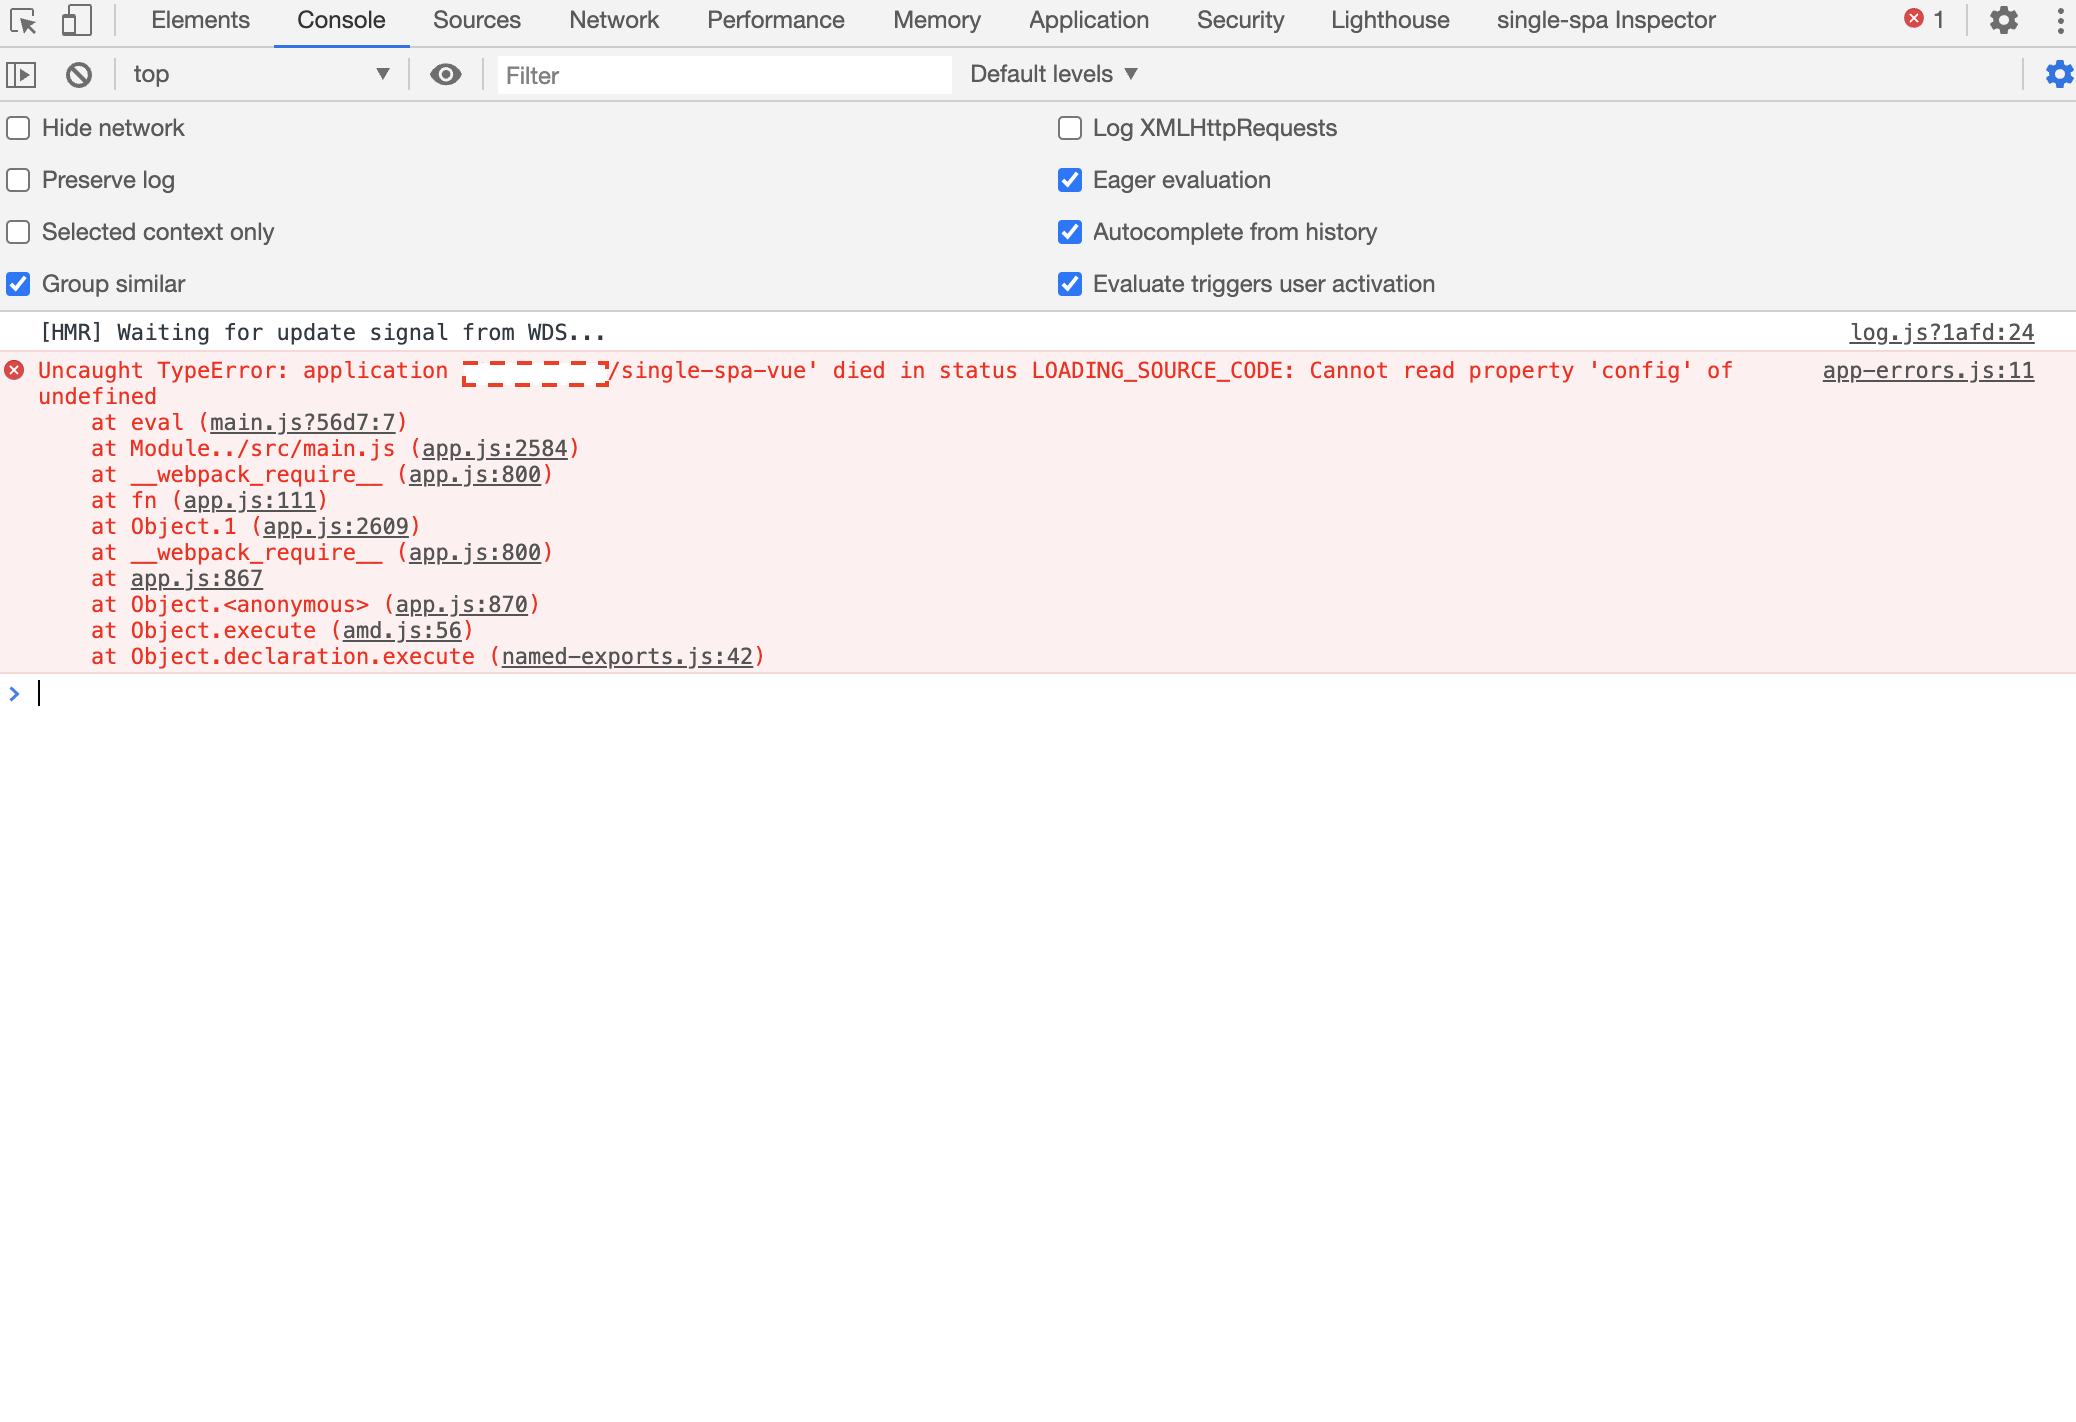Dismiss the error icon on the TypeError message
2076x1422 pixels.
(14, 370)
